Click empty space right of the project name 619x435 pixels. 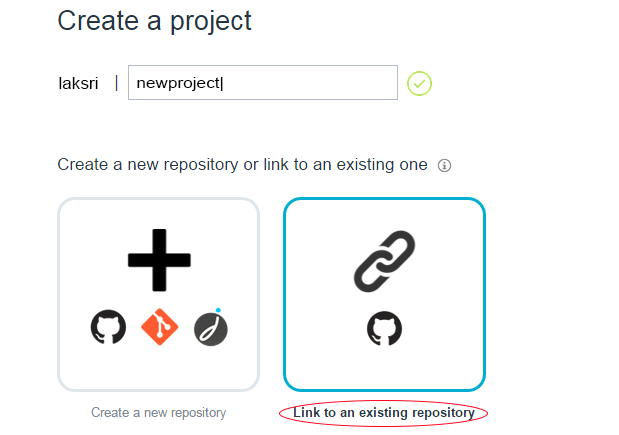pos(308,82)
